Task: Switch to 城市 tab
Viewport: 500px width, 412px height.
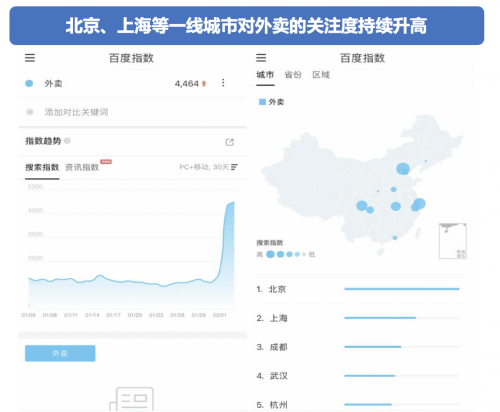Action: tap(265, 75)
